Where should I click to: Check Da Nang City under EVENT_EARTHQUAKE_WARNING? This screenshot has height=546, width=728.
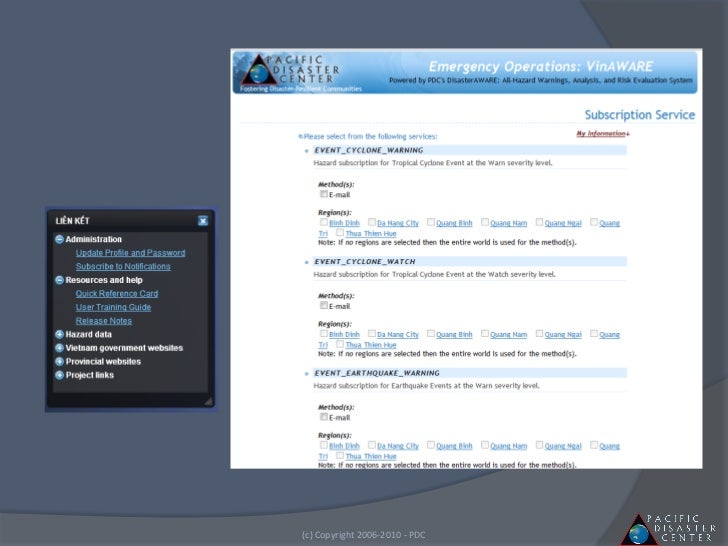pos(372,445)
